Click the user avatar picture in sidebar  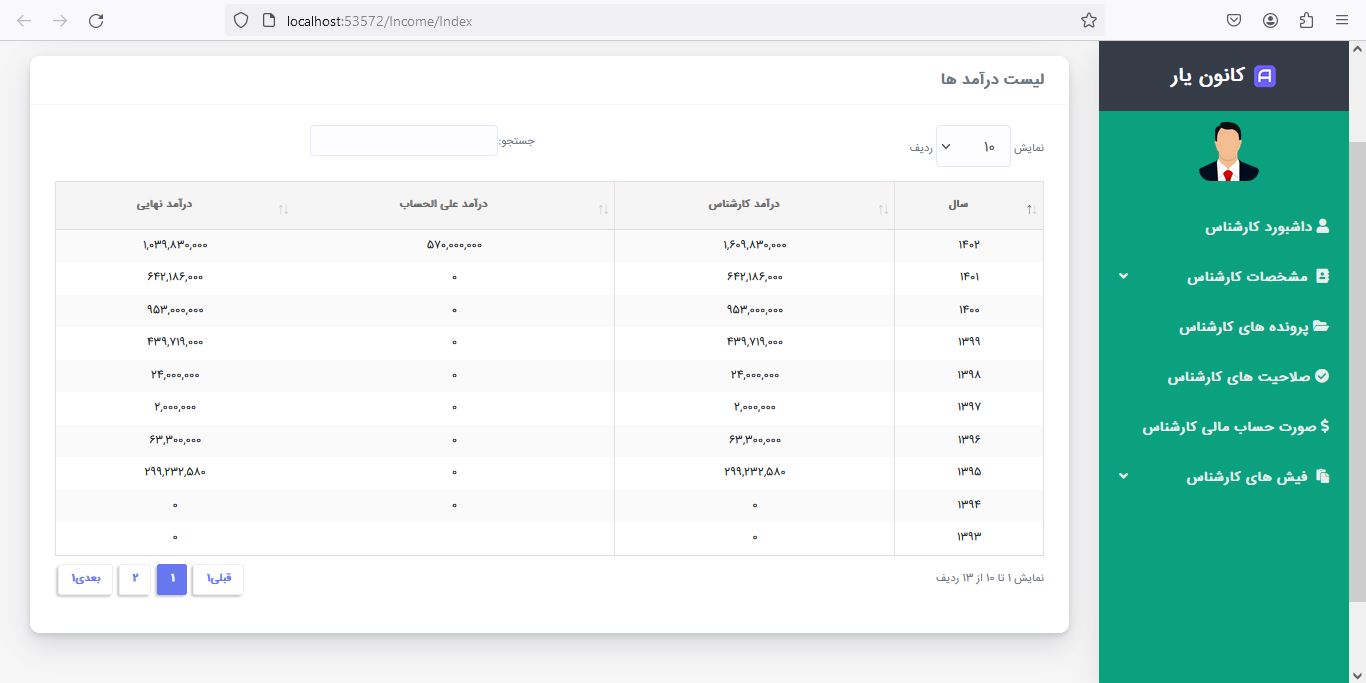click(x=1228, y=152)
